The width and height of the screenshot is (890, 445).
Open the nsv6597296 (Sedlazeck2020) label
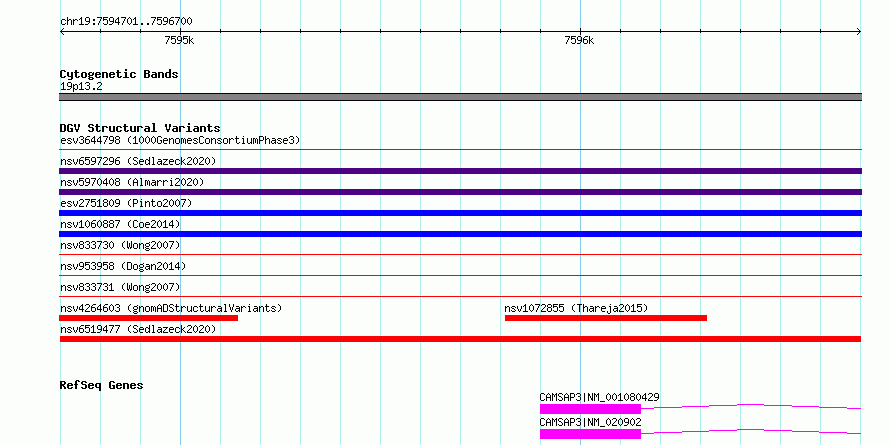pos(138,161)
